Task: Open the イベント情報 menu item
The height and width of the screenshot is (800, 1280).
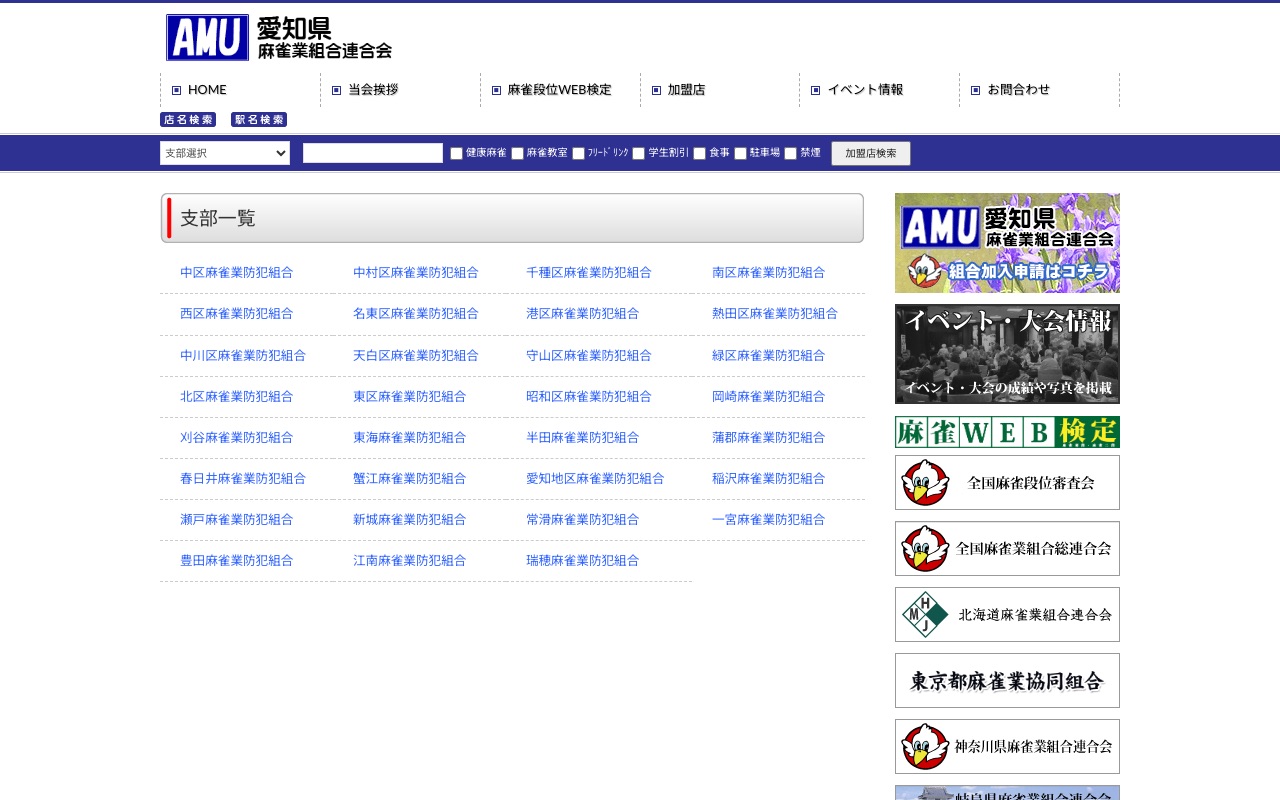Action: click(x=860, y=89)
